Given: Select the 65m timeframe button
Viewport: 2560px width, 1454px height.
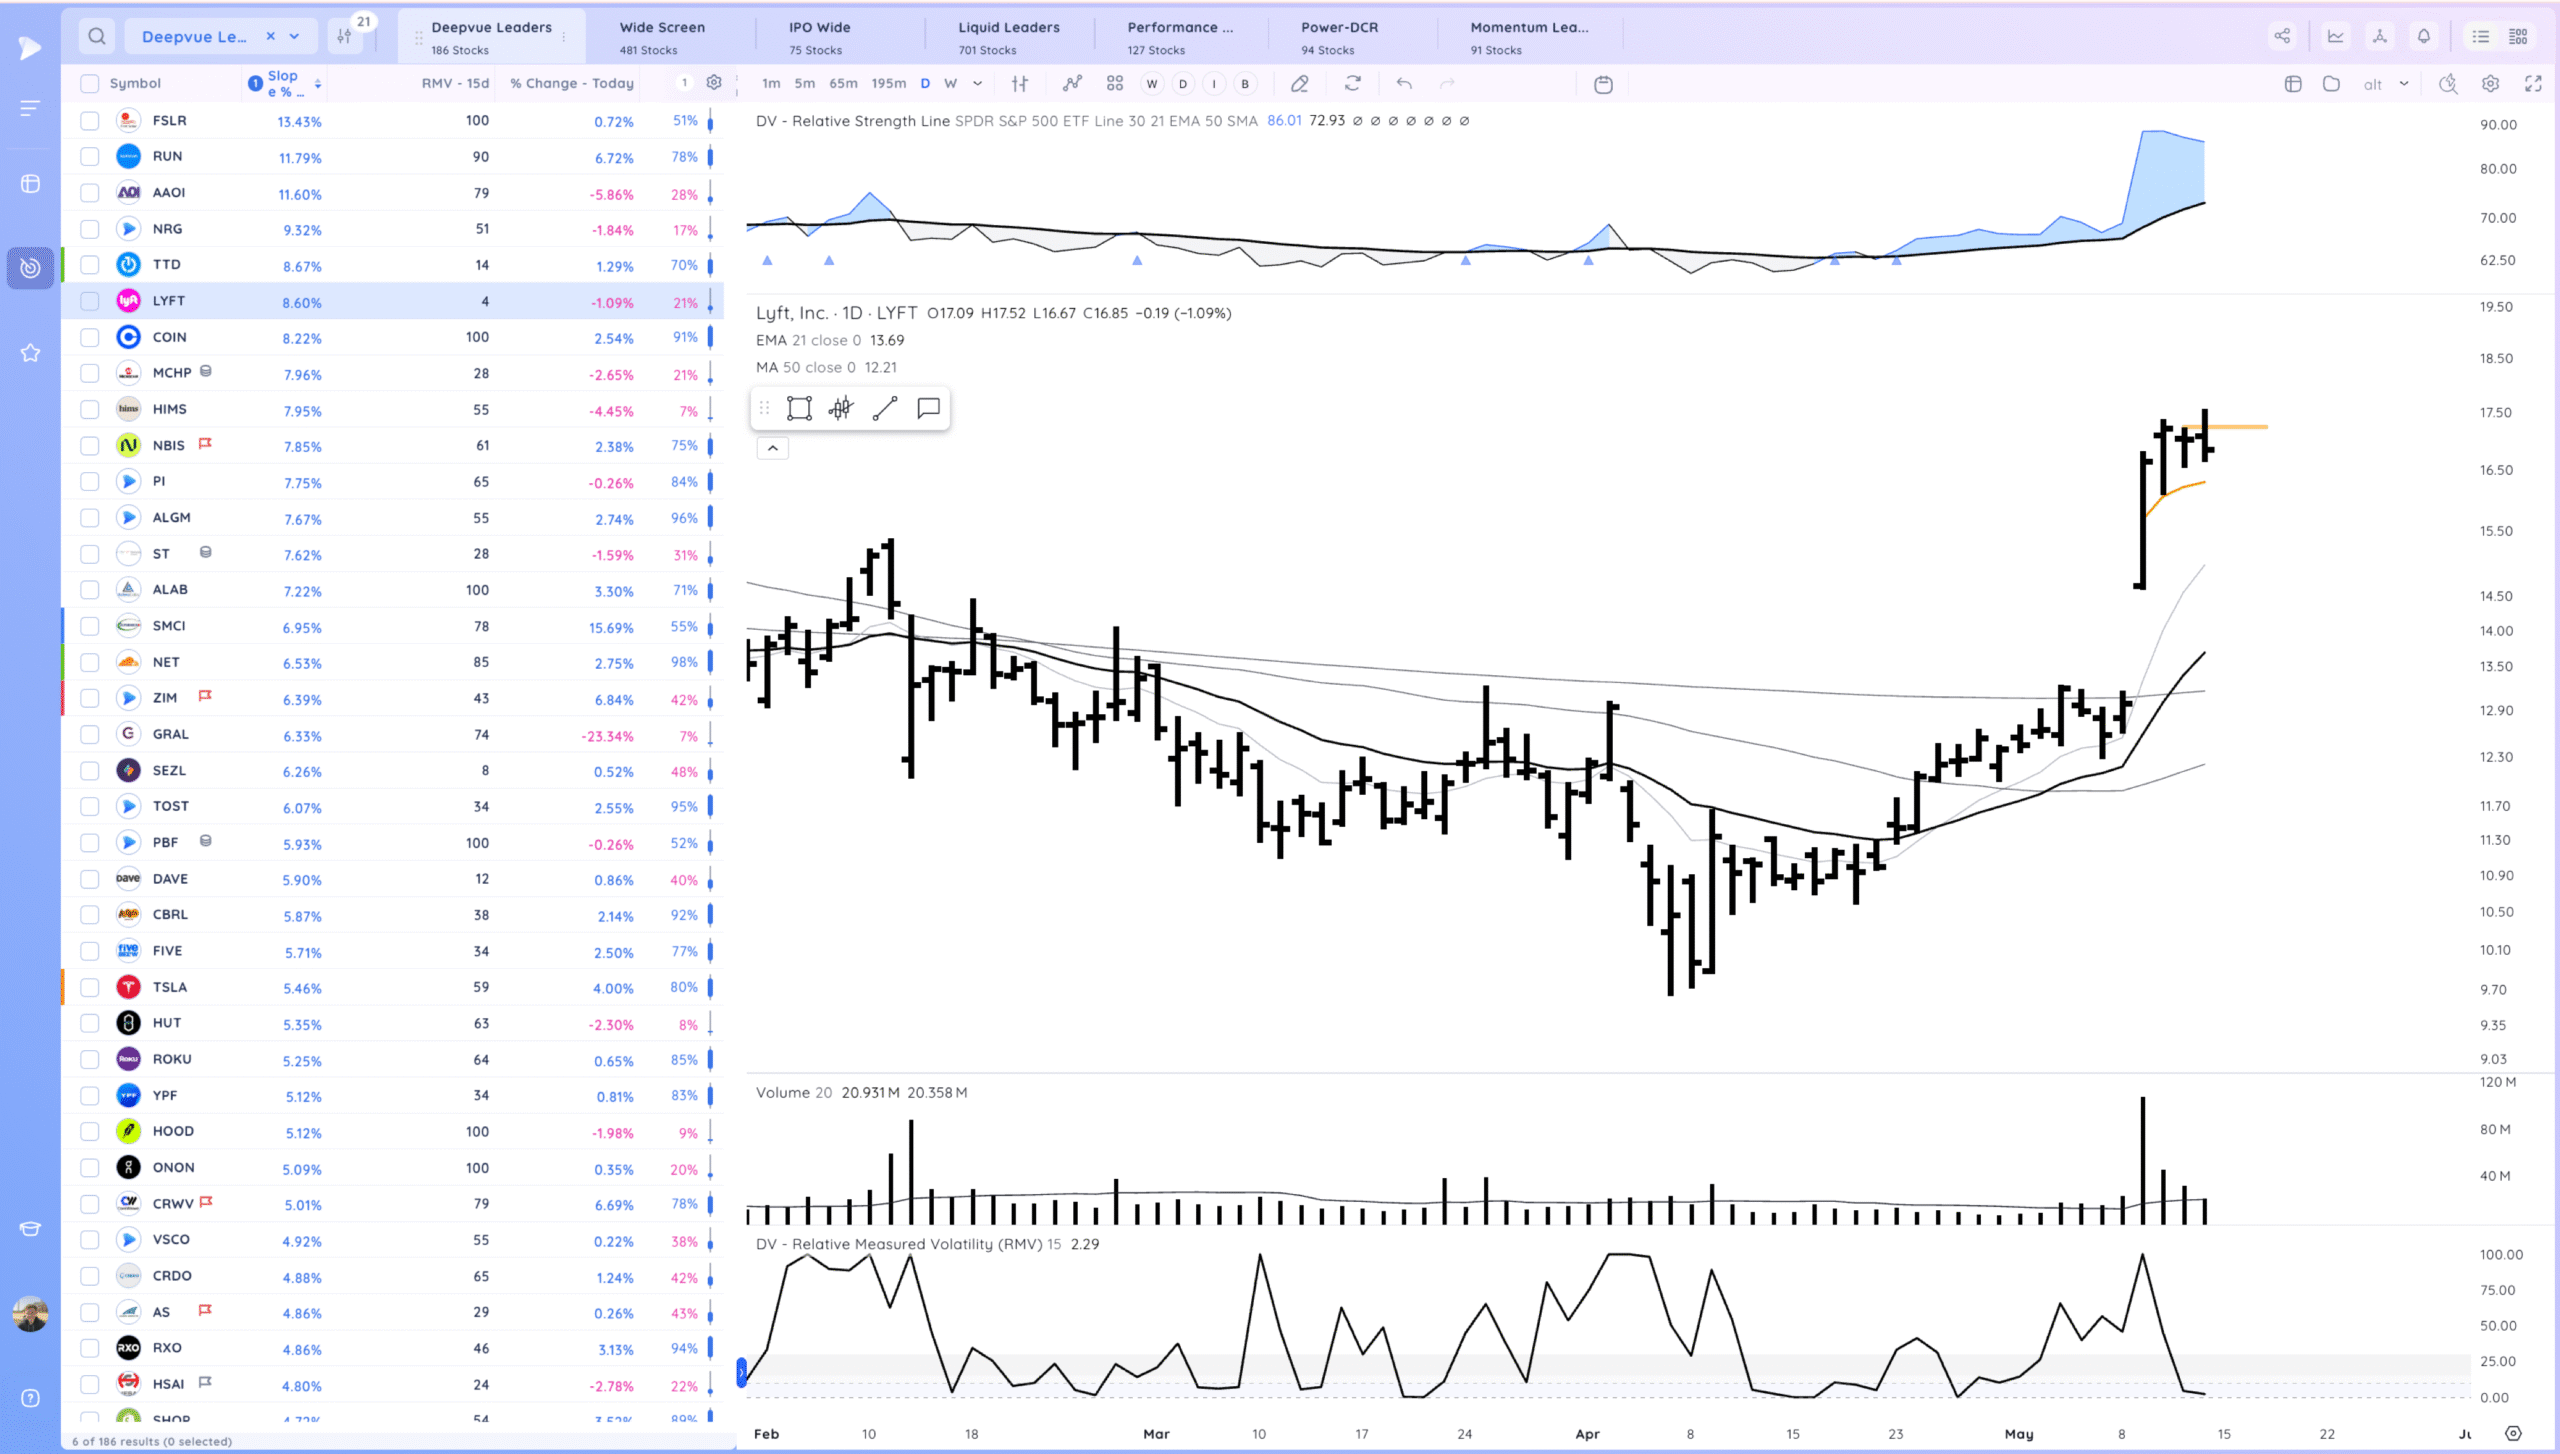Looking at the screenshot, I should click(843, 84).
